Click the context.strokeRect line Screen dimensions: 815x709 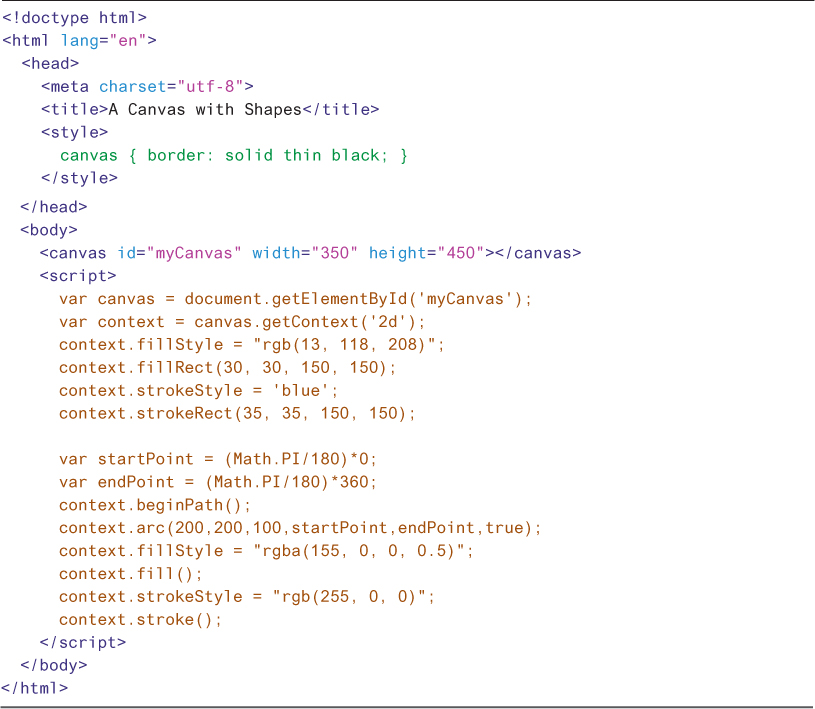[x=237, y=414]
